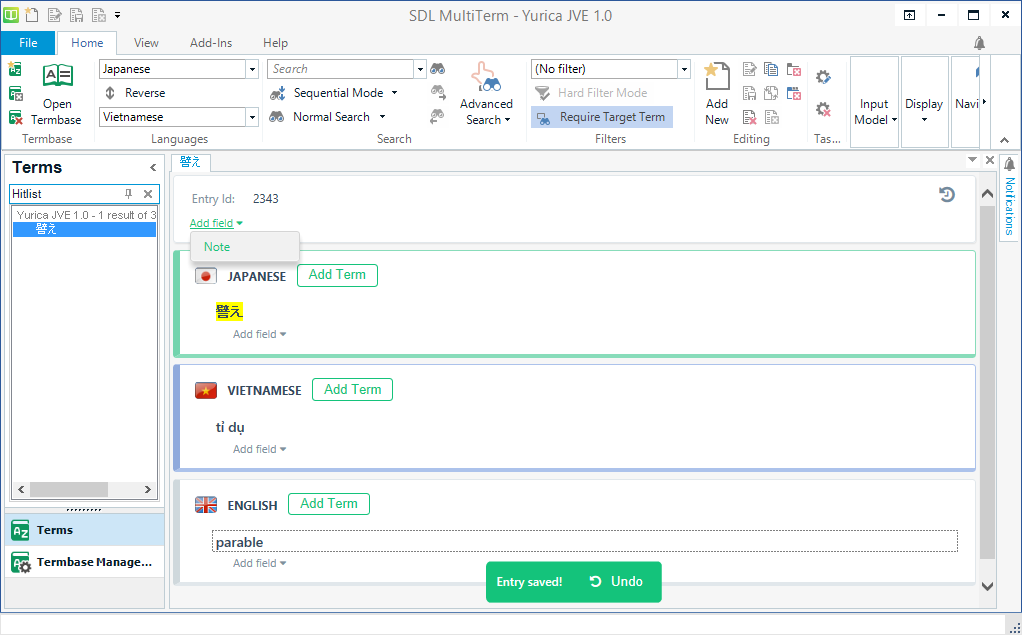Click the edit entry pencil icon in Editing group
Image resolution: width=1022 pixels, height=635 pixels.
[x=750, y=69]
